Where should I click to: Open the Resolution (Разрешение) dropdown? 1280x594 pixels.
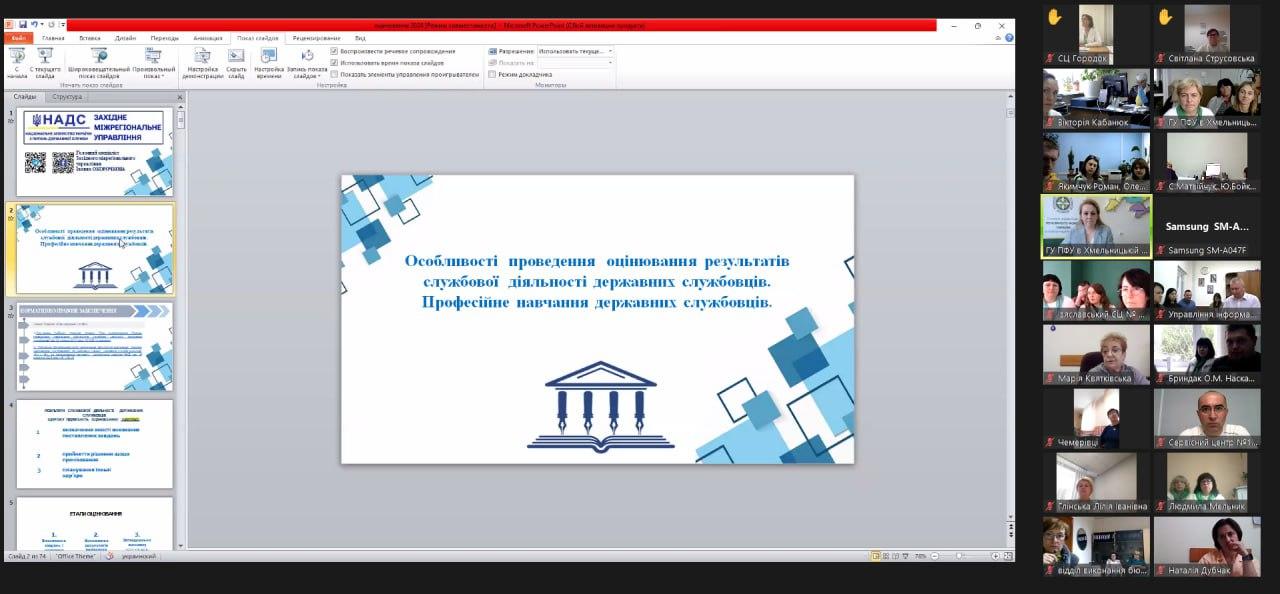[576, 51]
